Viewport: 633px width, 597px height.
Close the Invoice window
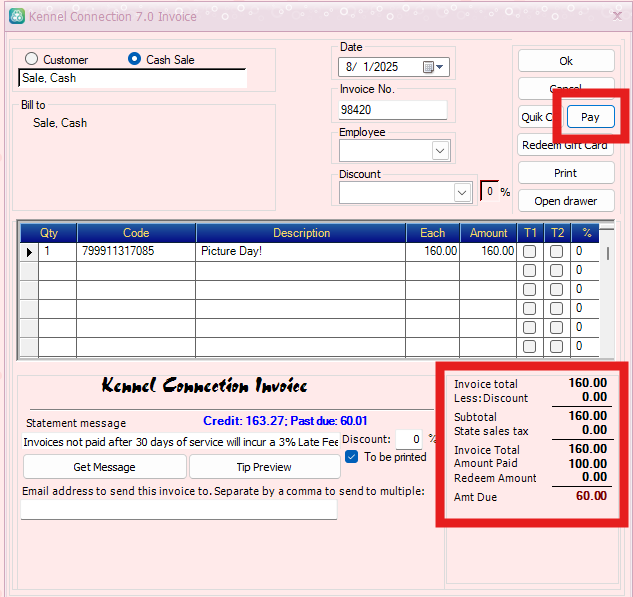coord(617,16)
